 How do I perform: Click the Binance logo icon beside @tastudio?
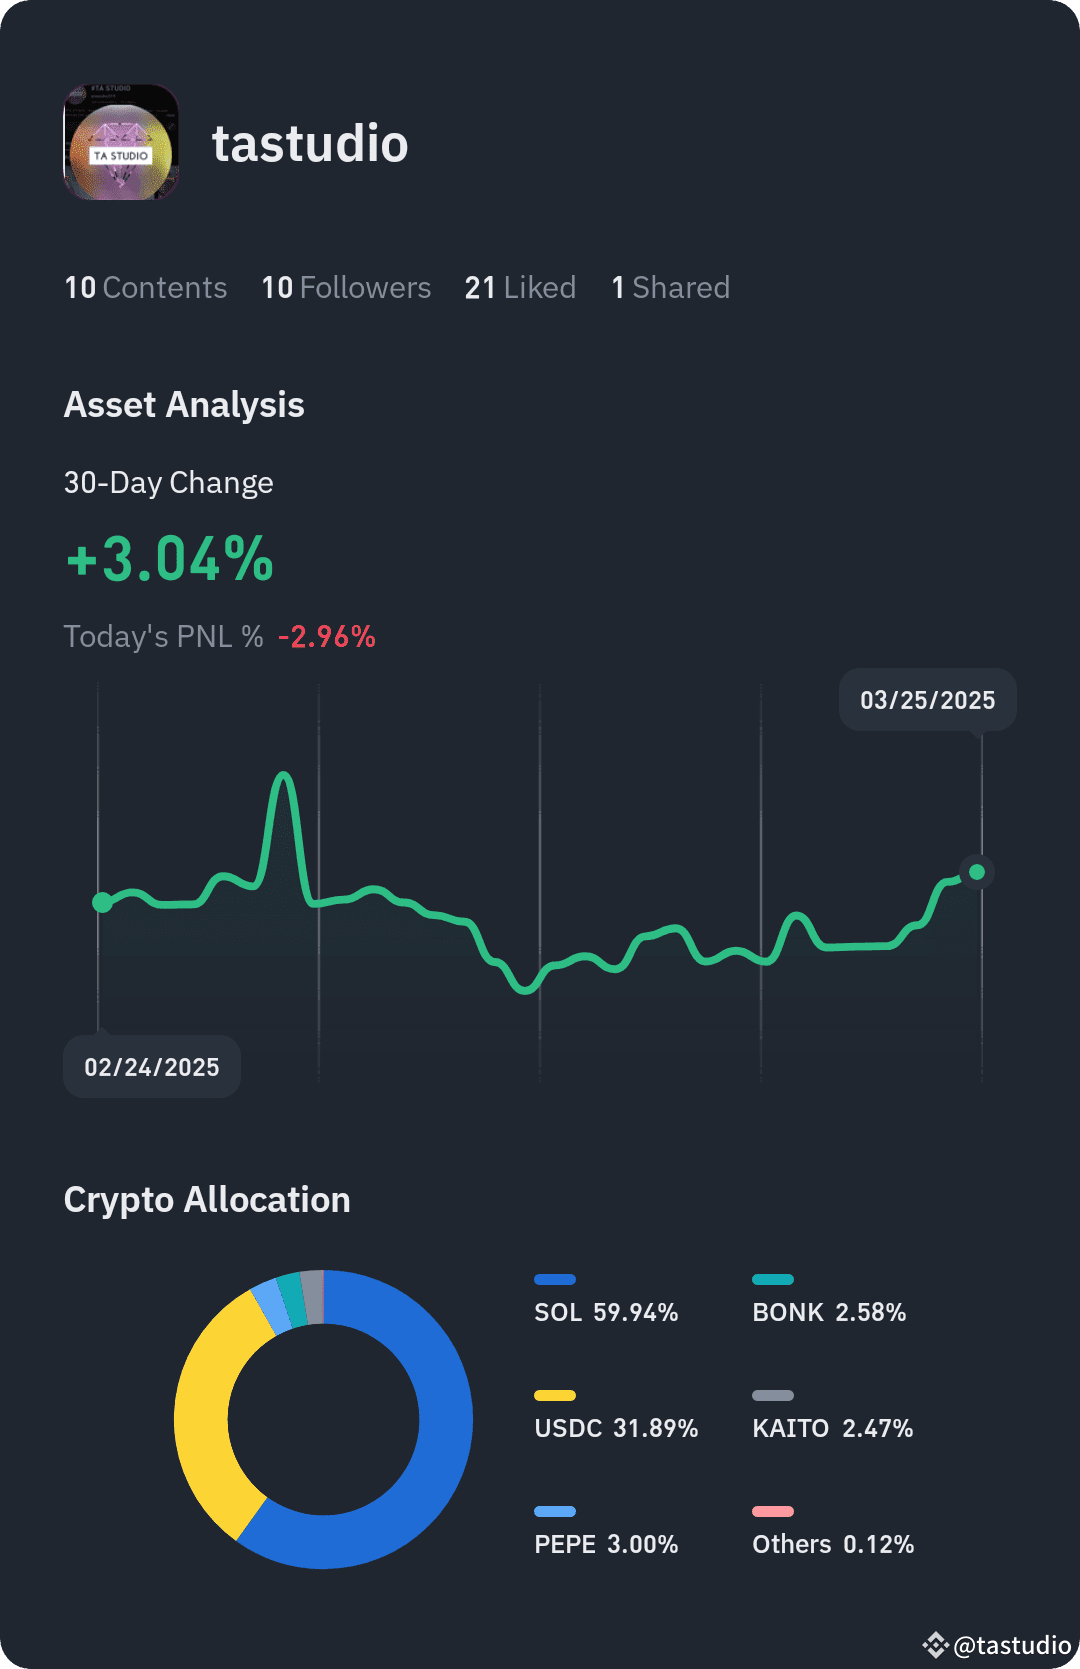(x=935, y=1645)
